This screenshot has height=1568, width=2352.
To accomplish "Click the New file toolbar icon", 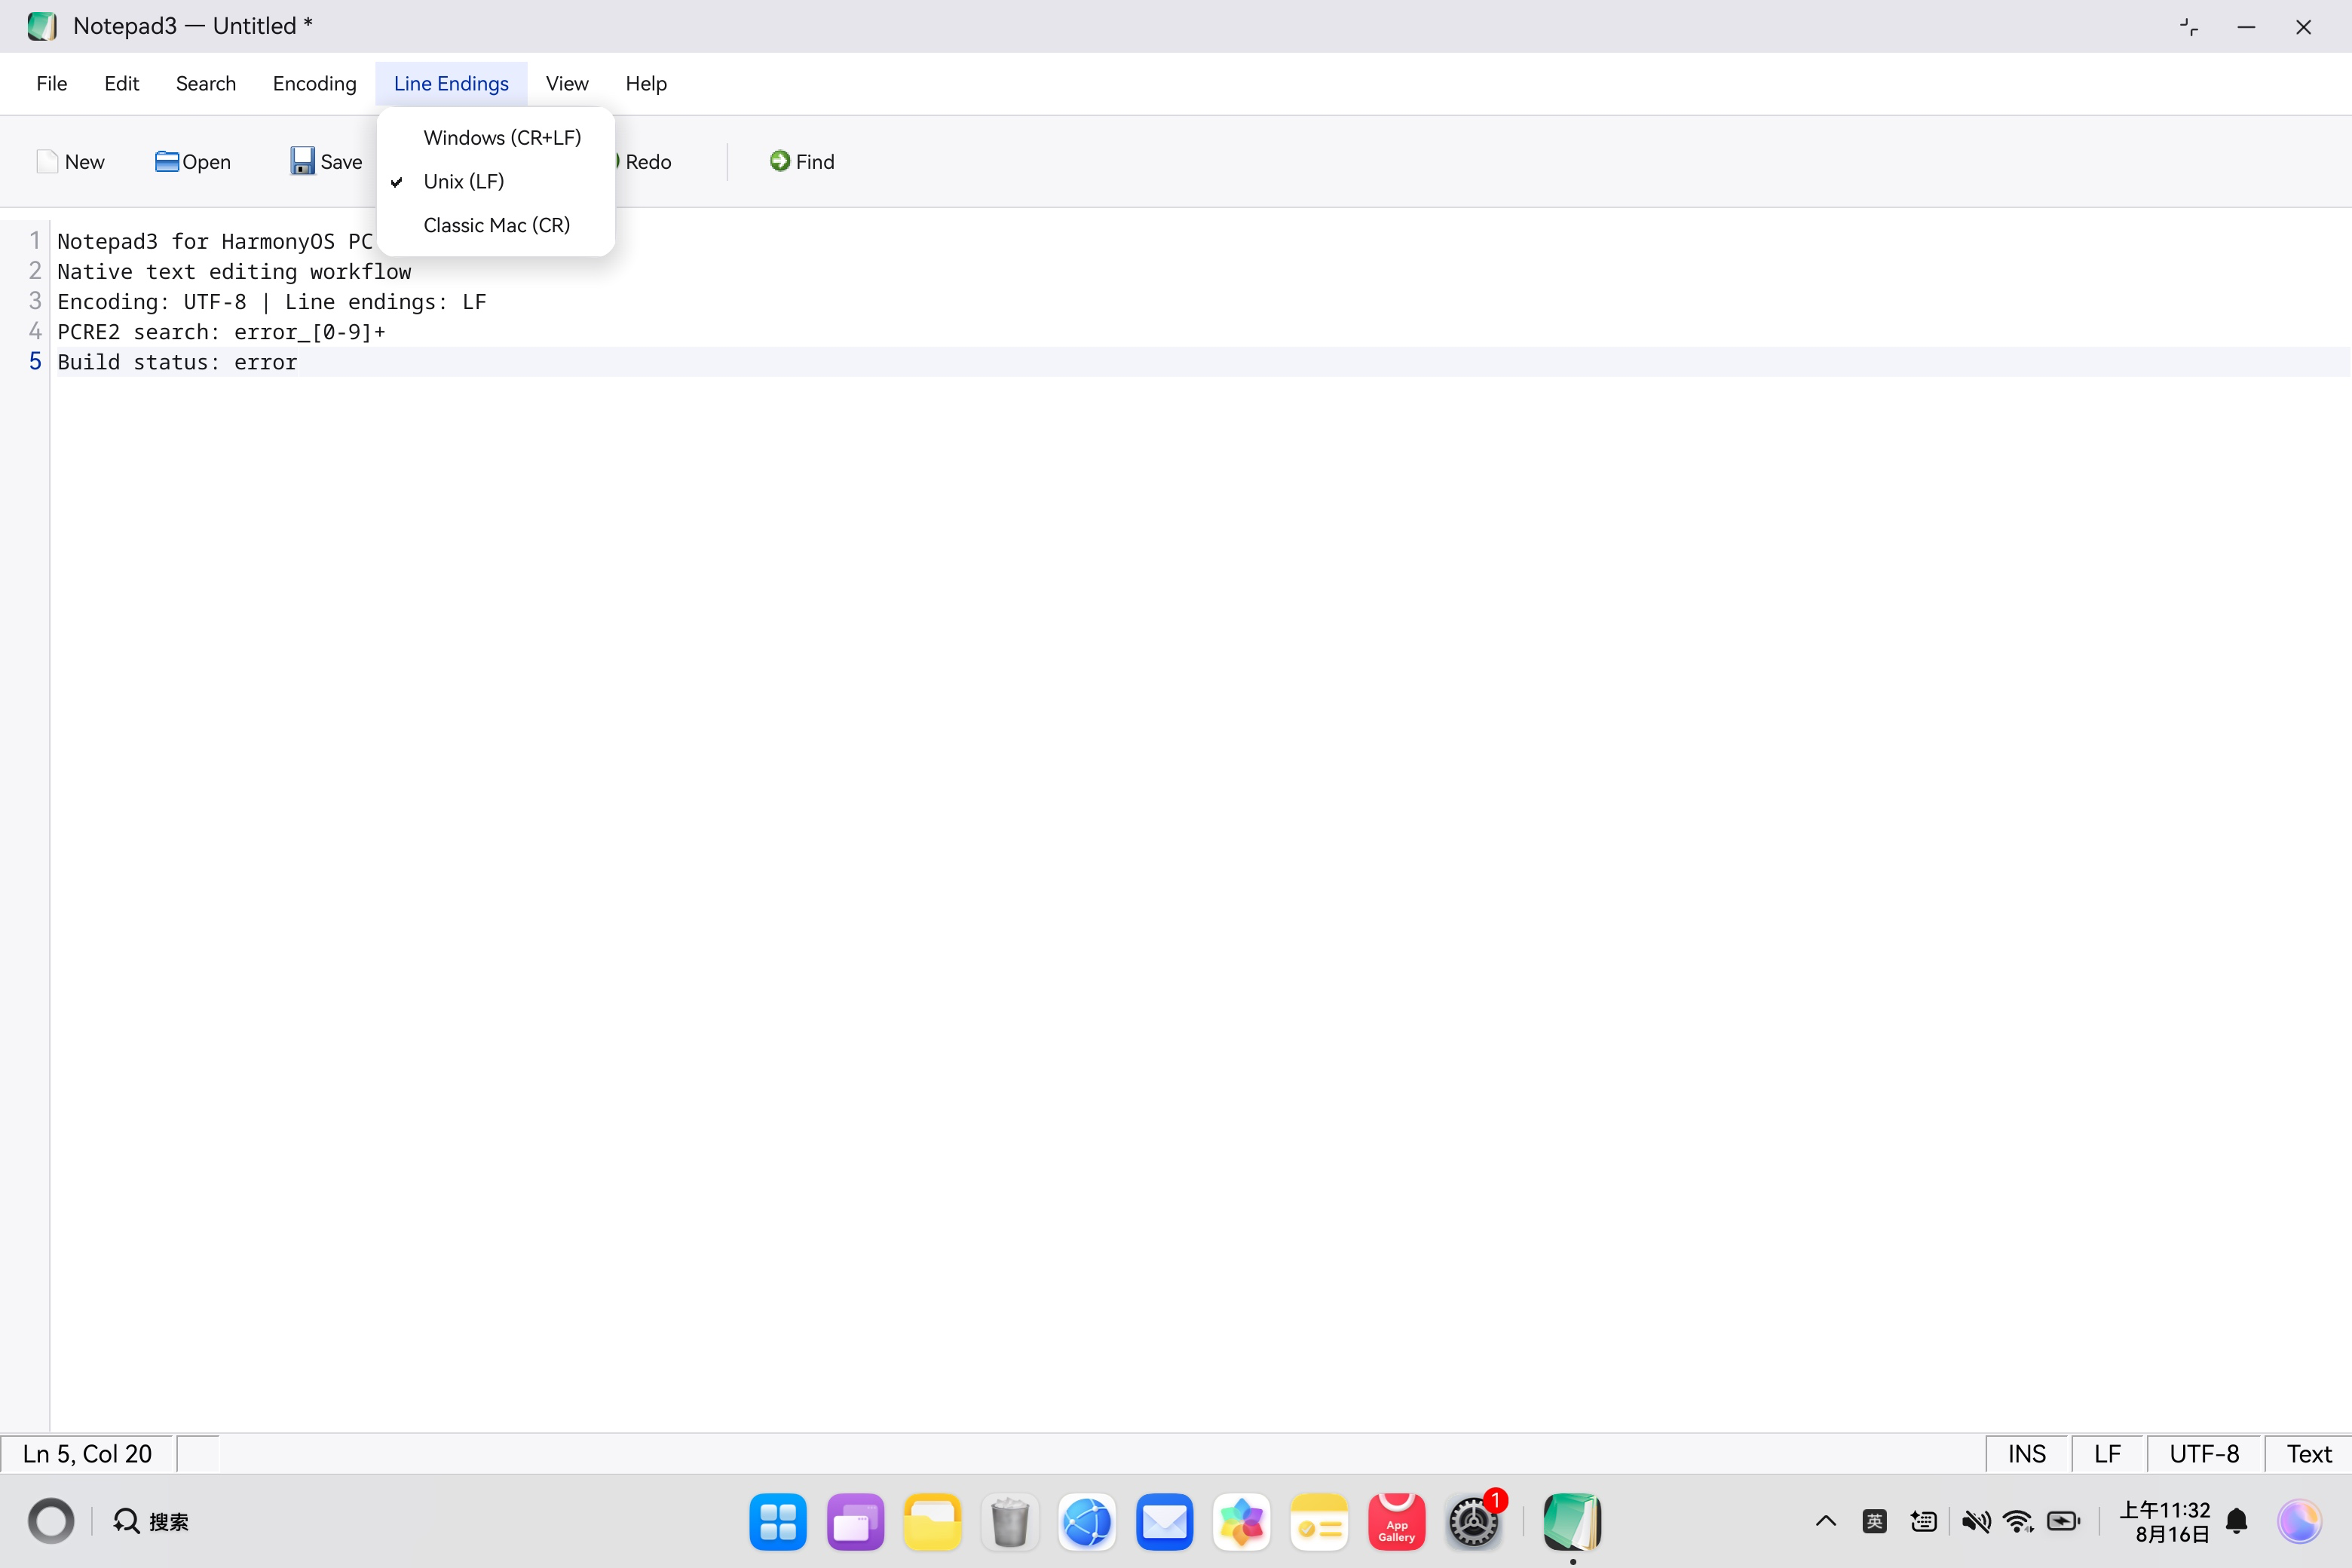I will click(47, 162).
